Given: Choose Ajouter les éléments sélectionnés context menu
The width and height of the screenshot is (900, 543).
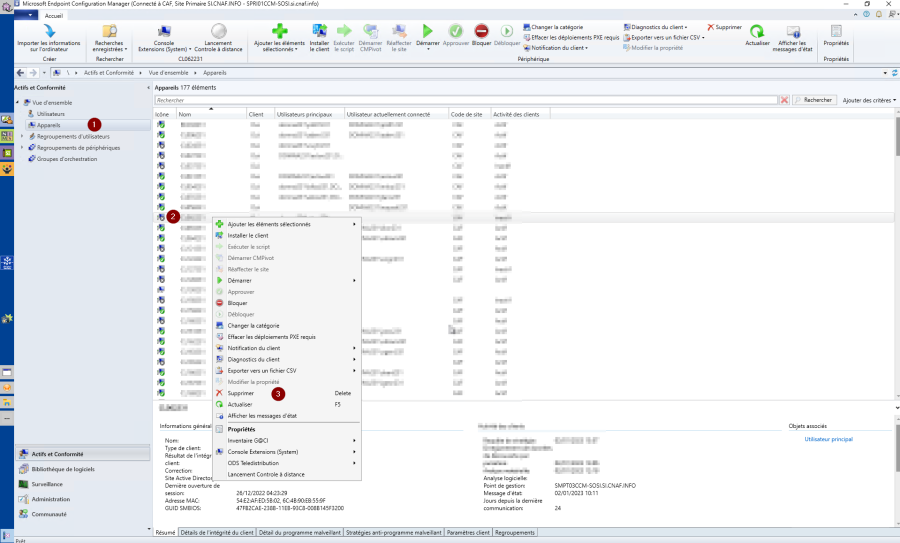Looking at the screenshot, I should (x=286, y=224).
